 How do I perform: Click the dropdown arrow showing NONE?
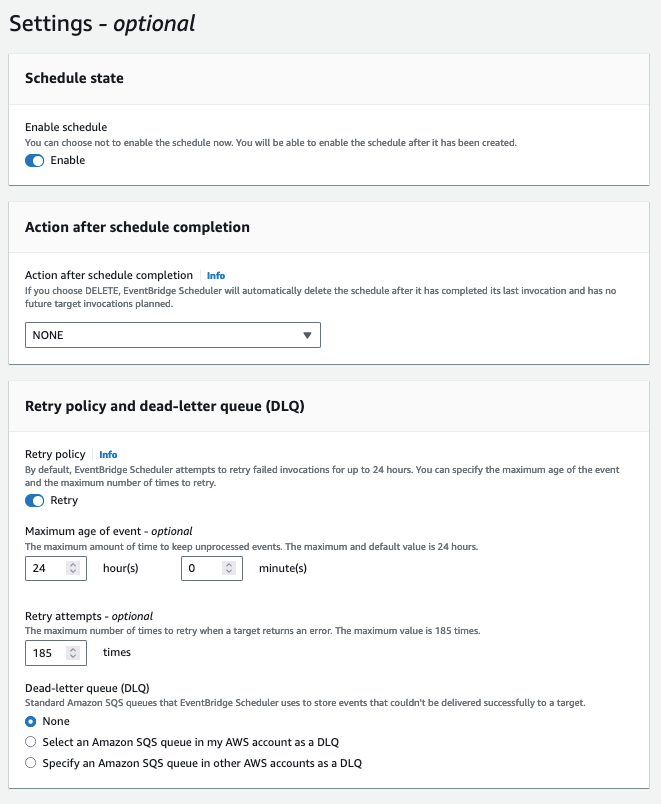pos(307,335)
